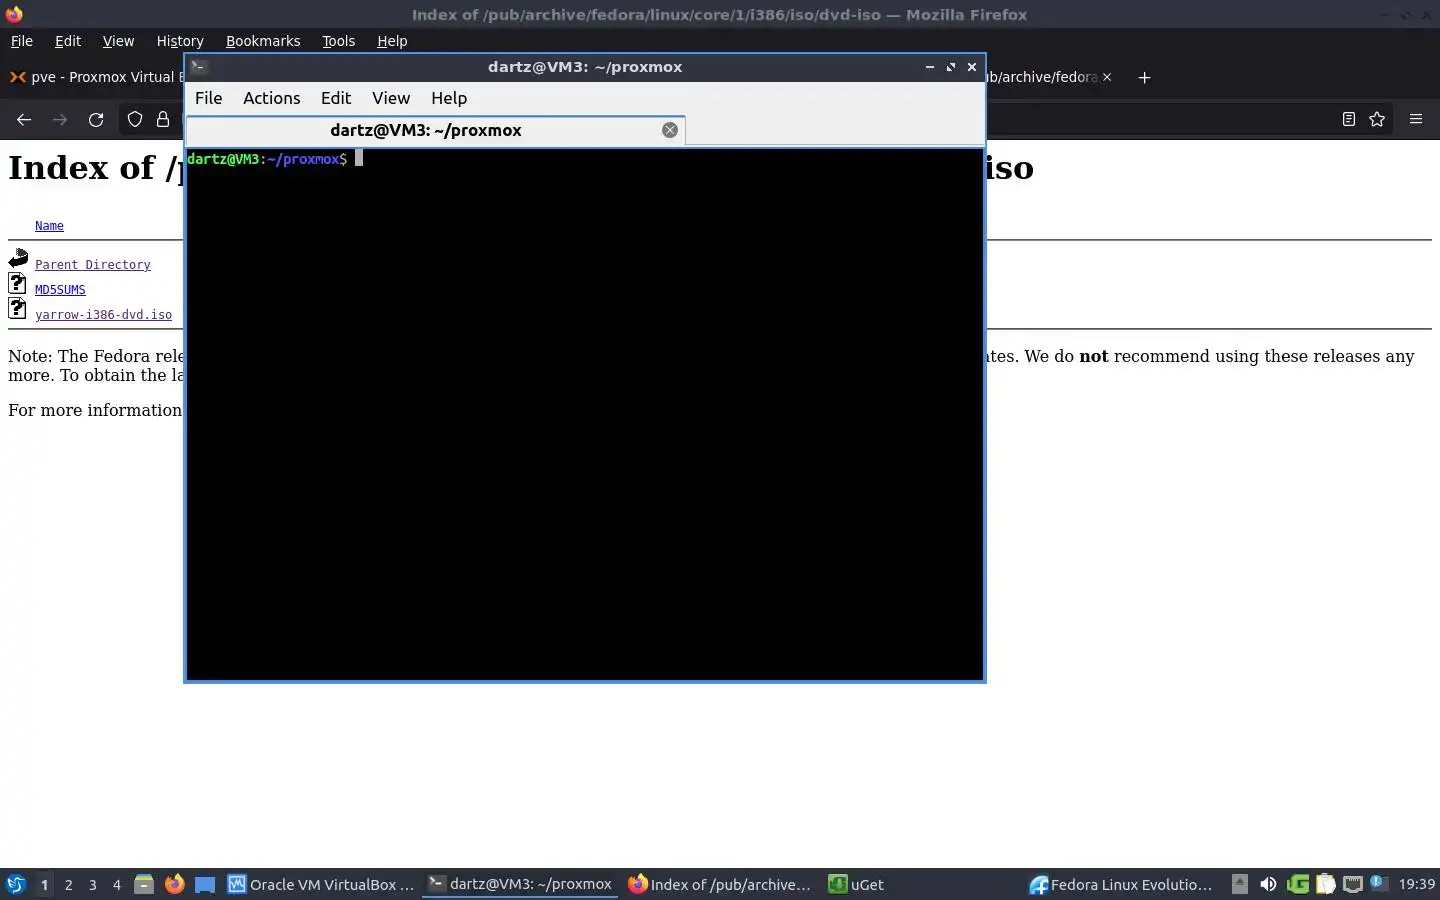Sort listing by Name column link
The width and height of the screenshot is (1440, 900).
coord(49,226)
